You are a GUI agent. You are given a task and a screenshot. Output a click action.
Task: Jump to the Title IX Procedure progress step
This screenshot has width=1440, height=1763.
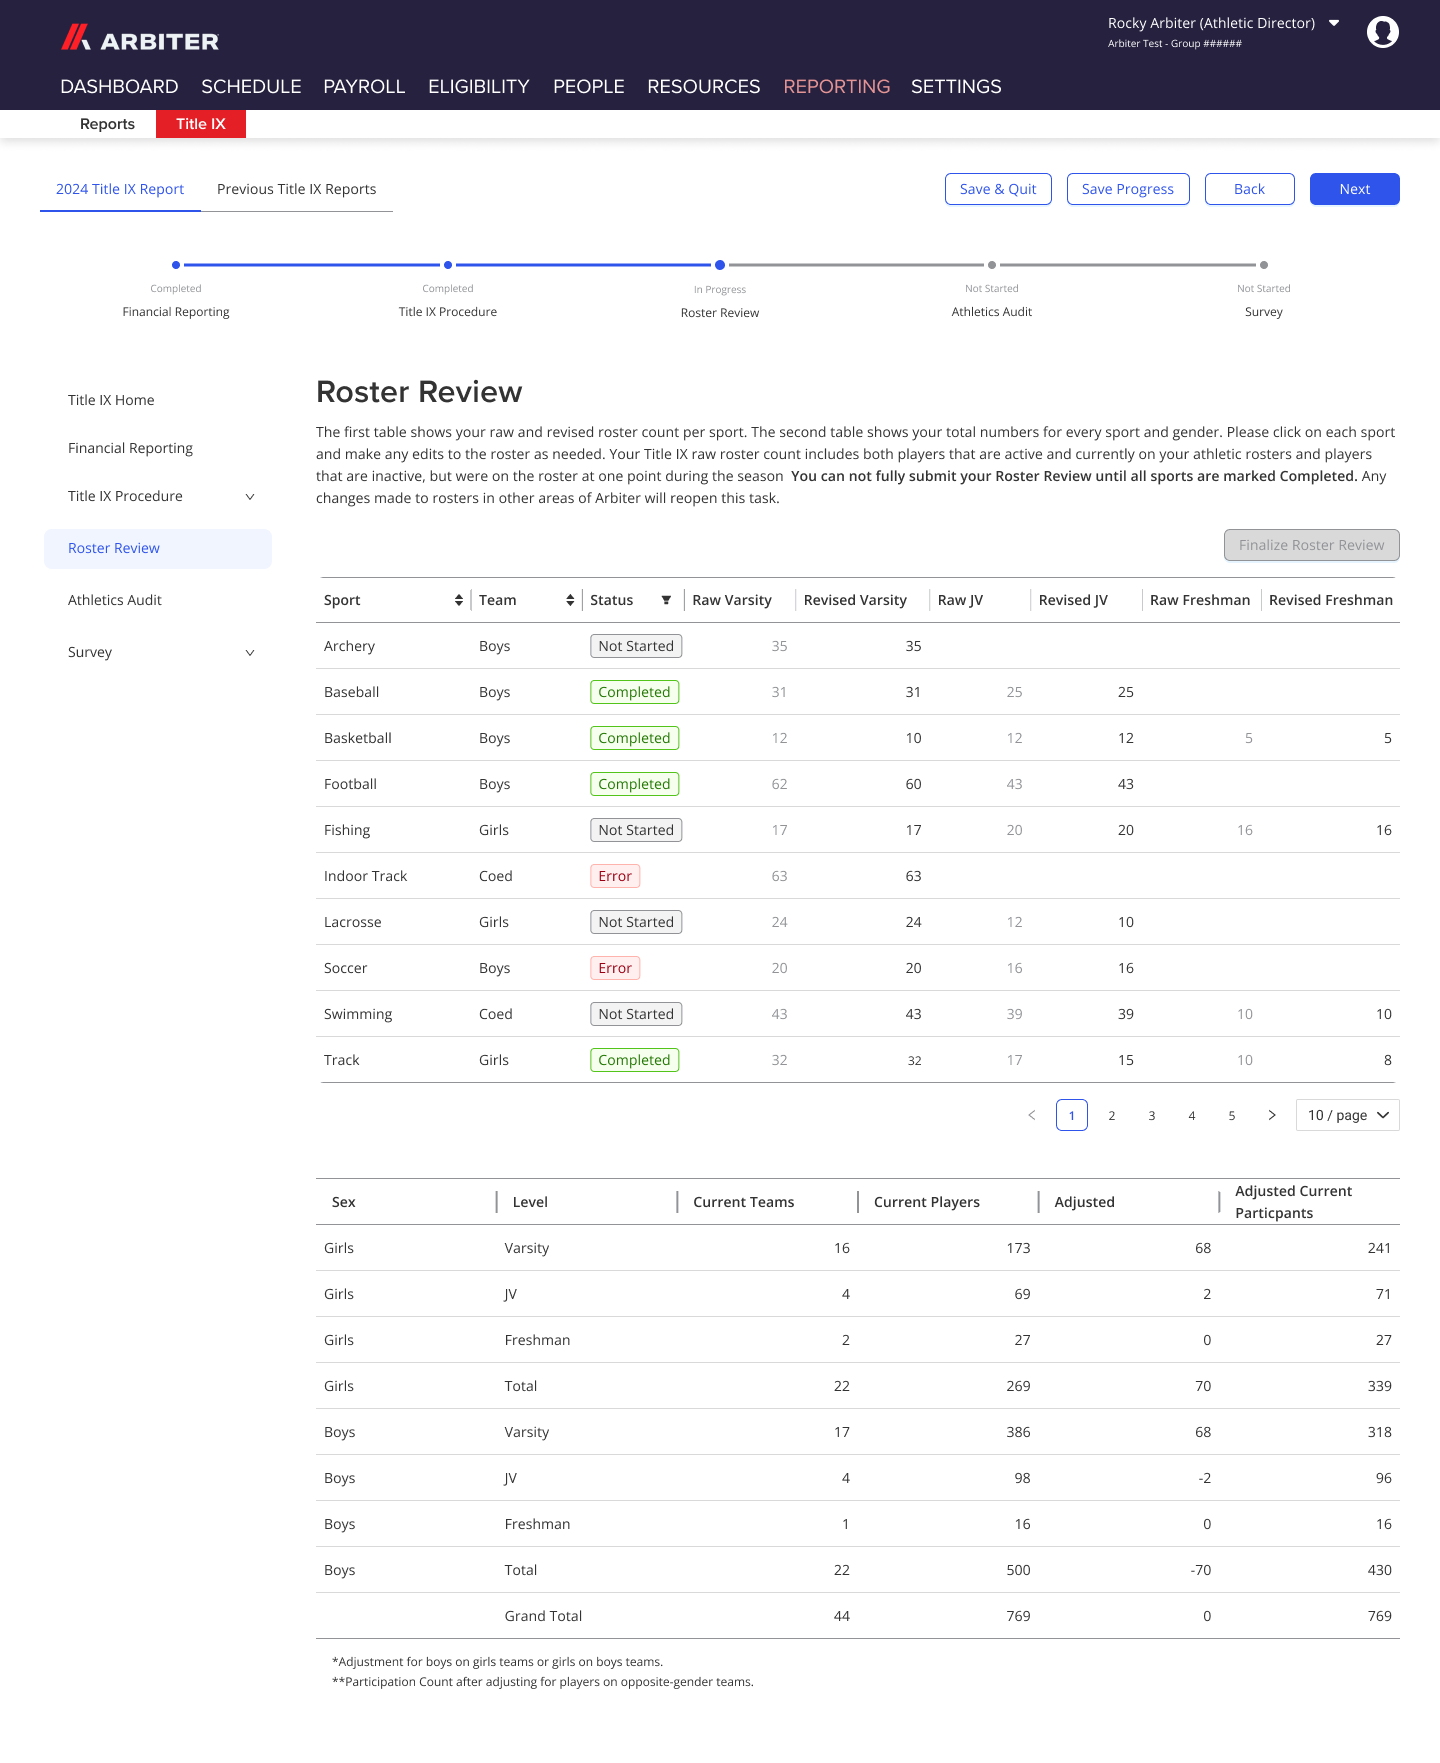tap(448, 290)
